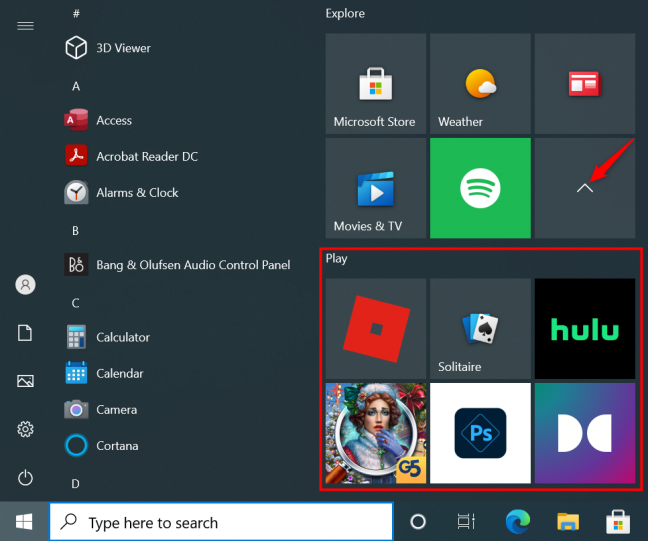Click the Cortana circle on the taskbar
Screen dimensions: 648x541
pyautogui.click(x=418, y=522)
